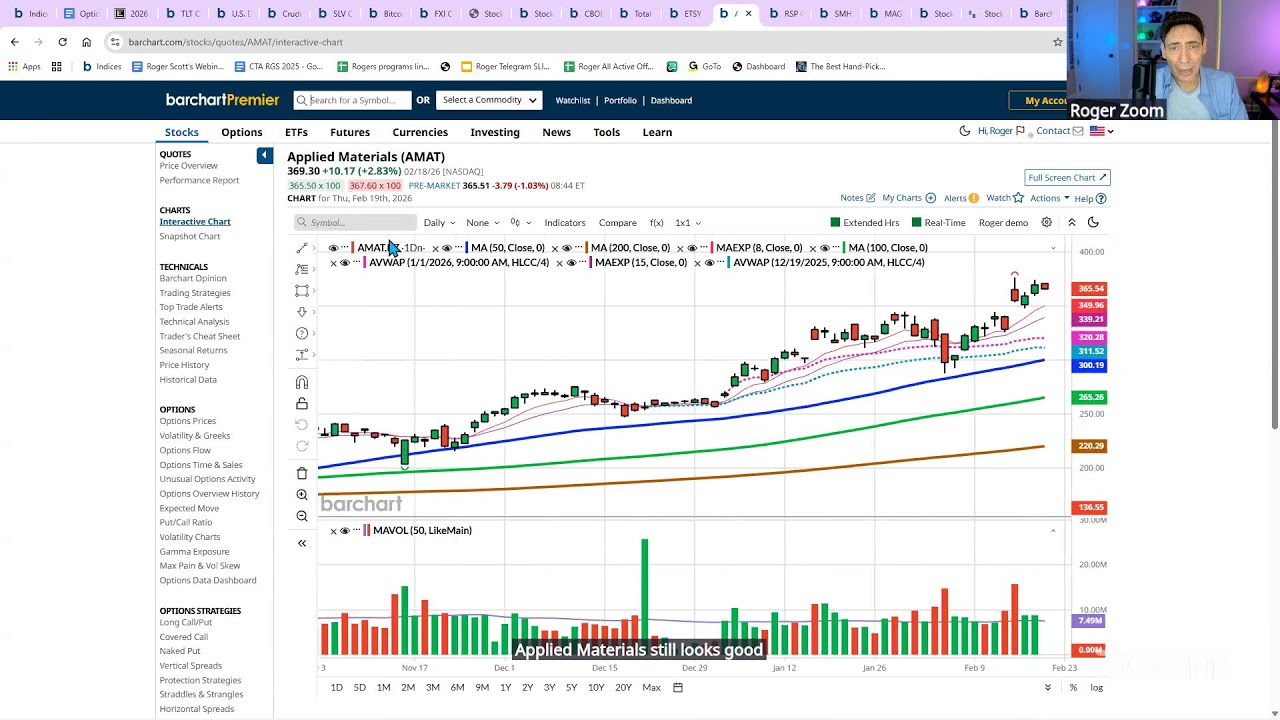Open chart settings gear icon
The height and width of the screenshot is (720, 1280).
1047,223
